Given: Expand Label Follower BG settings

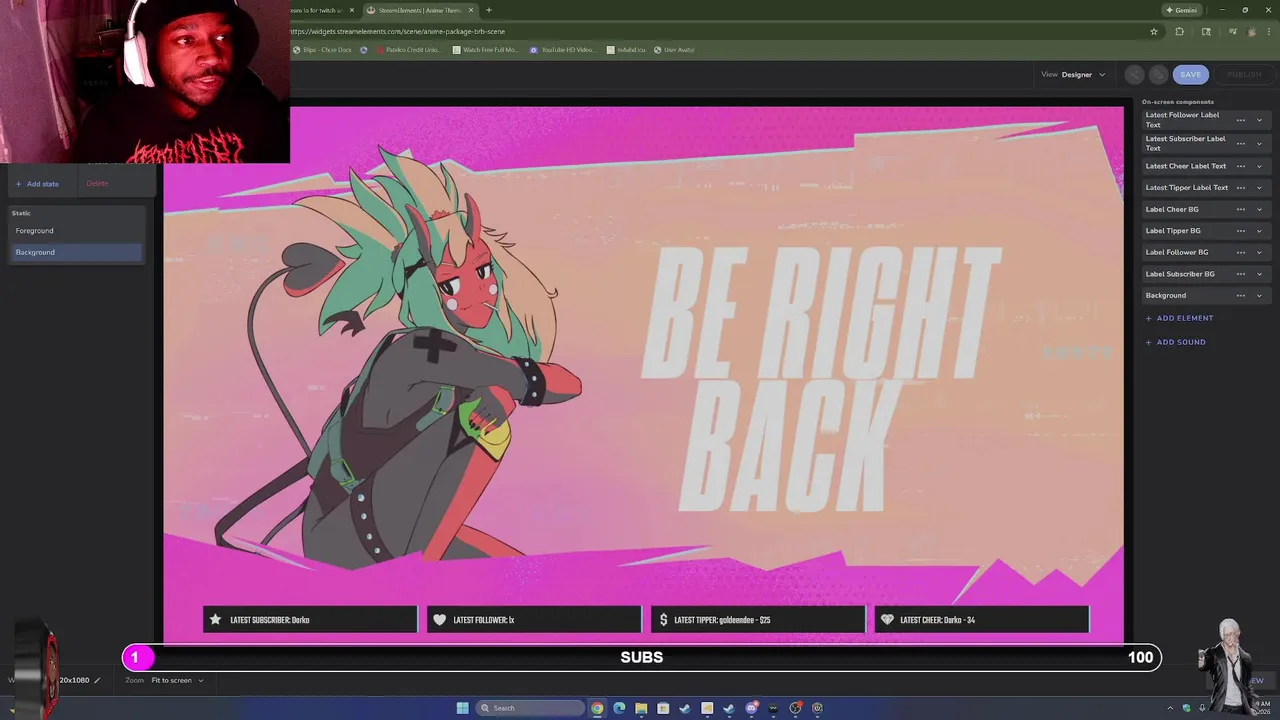Looking at the screenshot, I should [x=1259, y=252].
